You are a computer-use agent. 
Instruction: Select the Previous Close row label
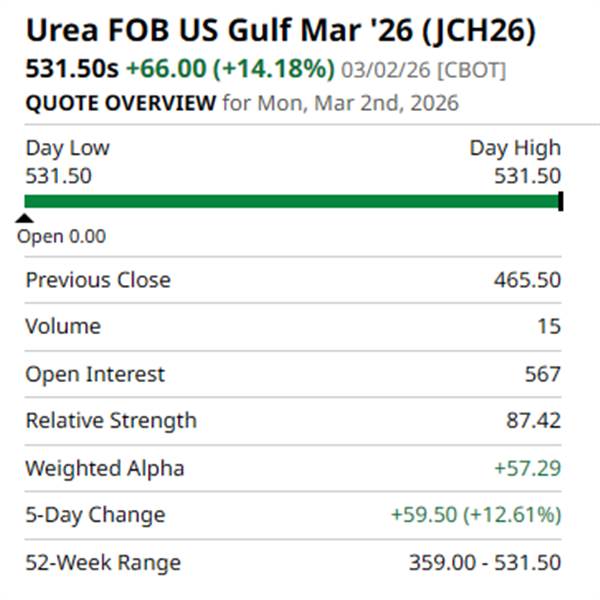pos(98,280)
